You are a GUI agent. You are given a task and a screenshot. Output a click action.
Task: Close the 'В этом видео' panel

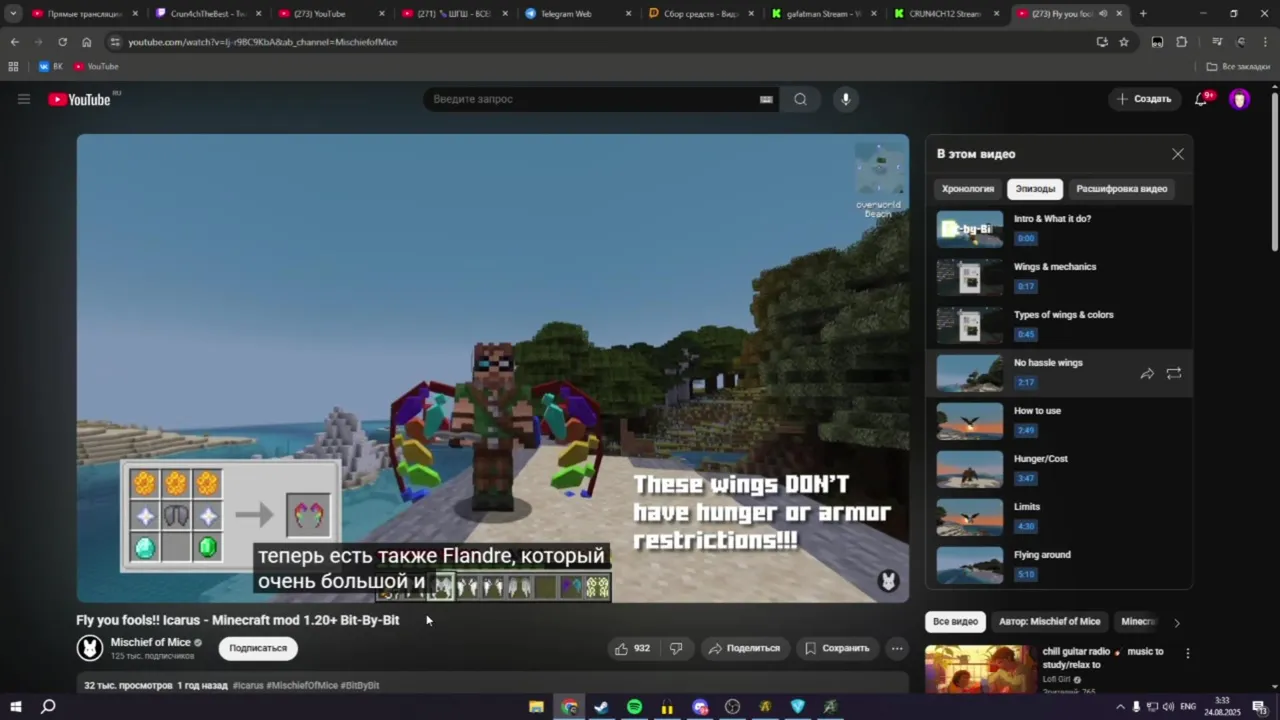(x=1178, y=154)
